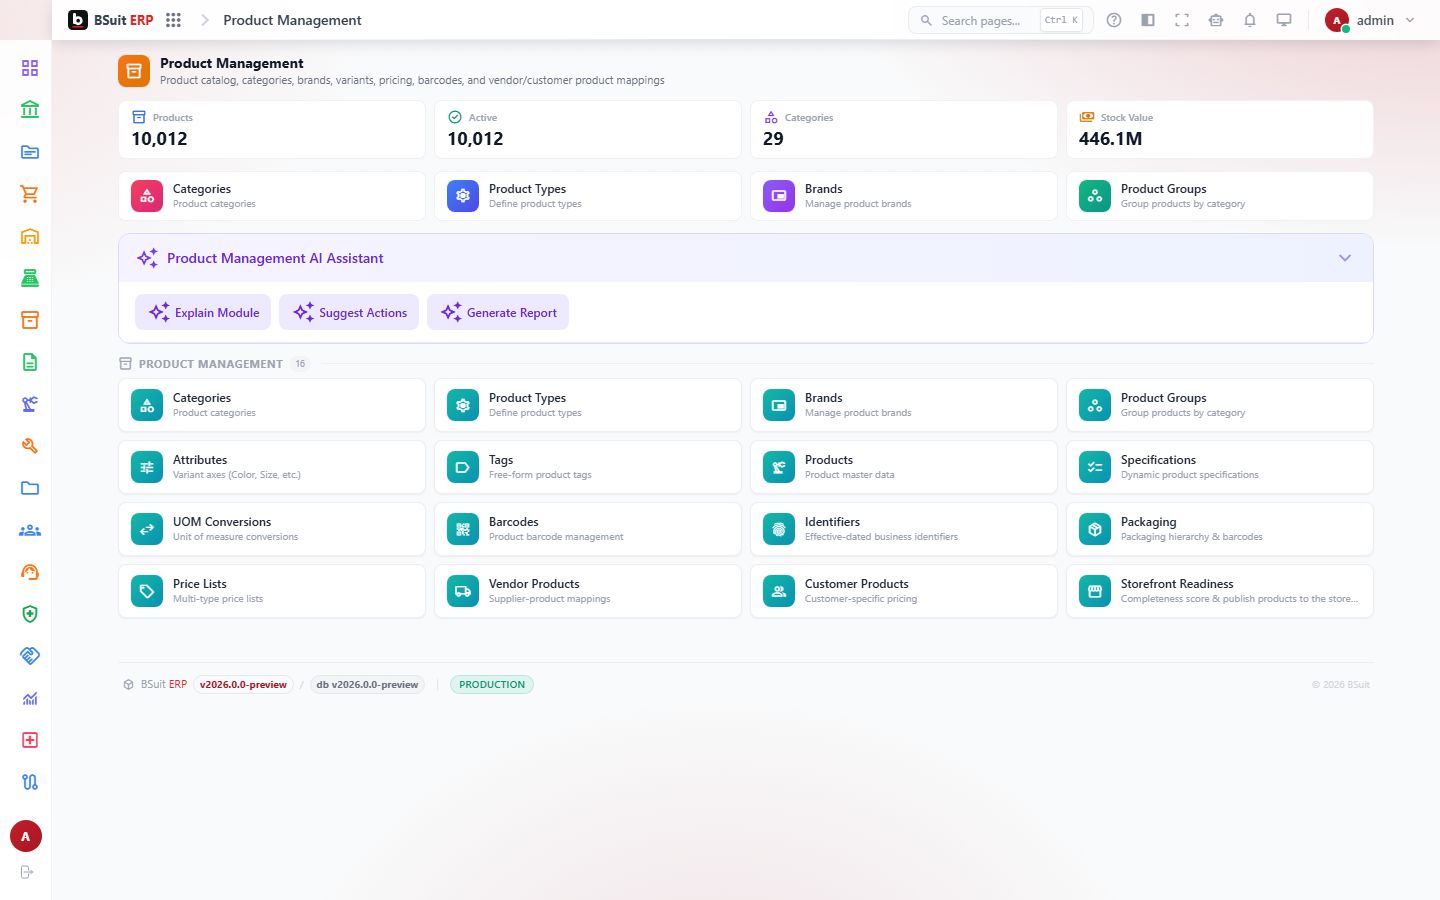The width and height of the screenshot is (1440, 900).
Task: Open the UOM Conversions card
Action: tap(272, 529)
